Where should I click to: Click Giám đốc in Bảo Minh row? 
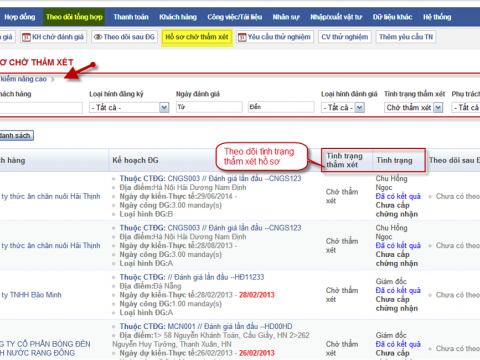(x=391, y=282)
